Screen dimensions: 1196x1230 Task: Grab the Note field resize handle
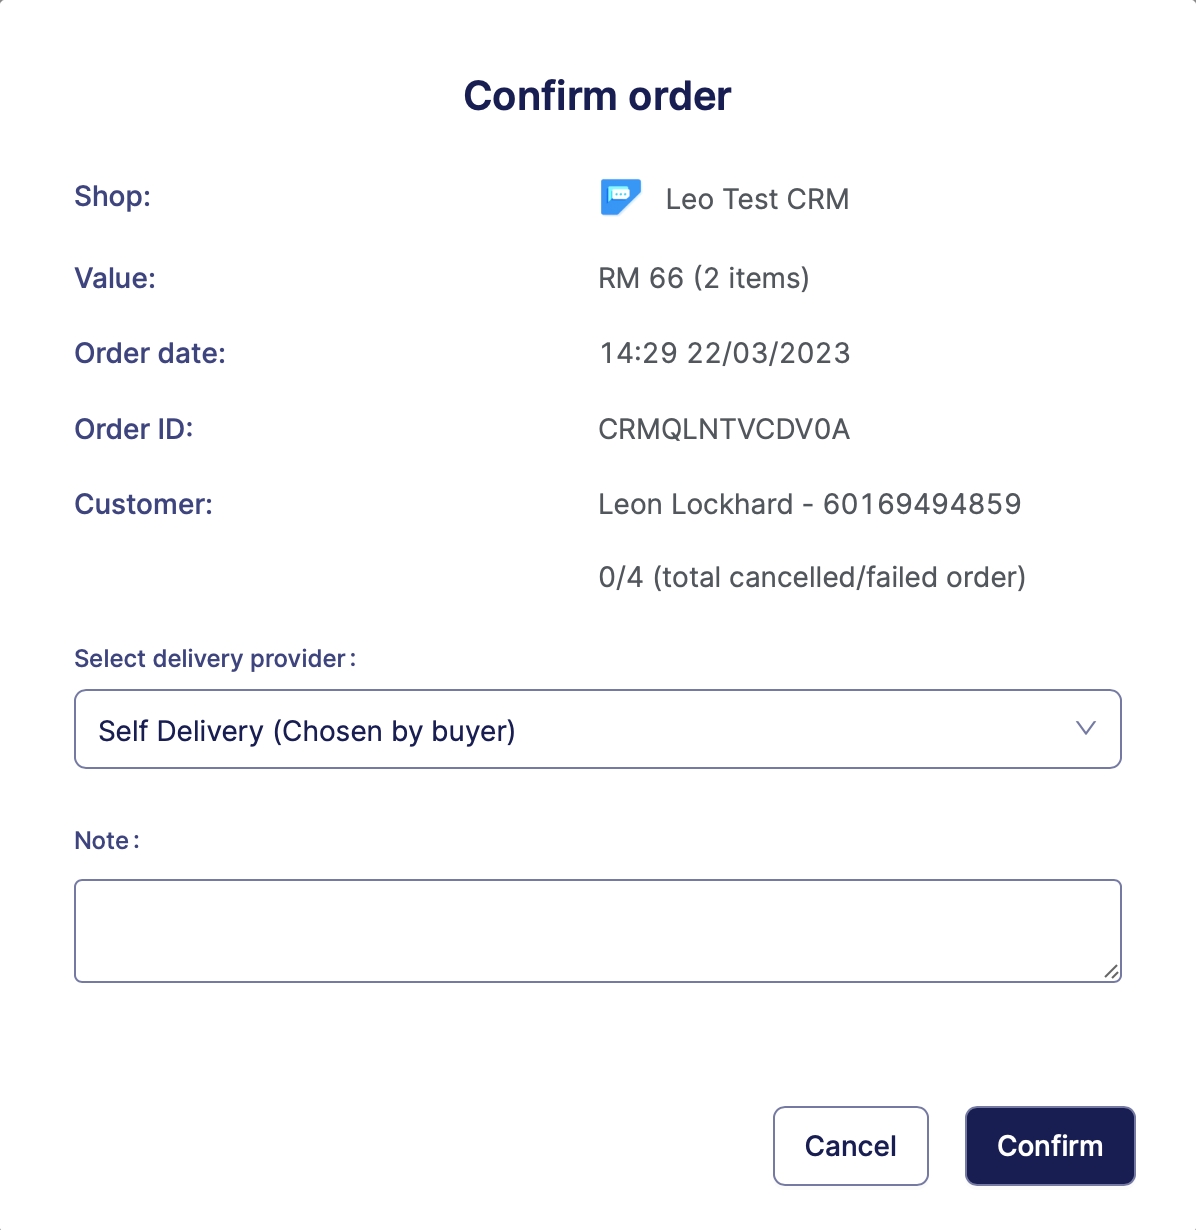[1111, 971]
